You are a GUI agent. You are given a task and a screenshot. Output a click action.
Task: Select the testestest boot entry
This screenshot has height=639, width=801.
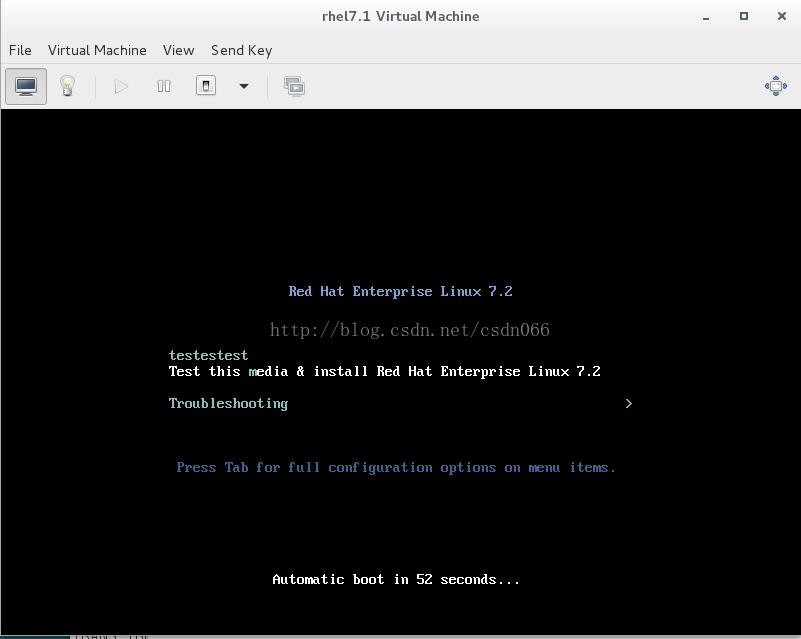click(x=208, y=355)
